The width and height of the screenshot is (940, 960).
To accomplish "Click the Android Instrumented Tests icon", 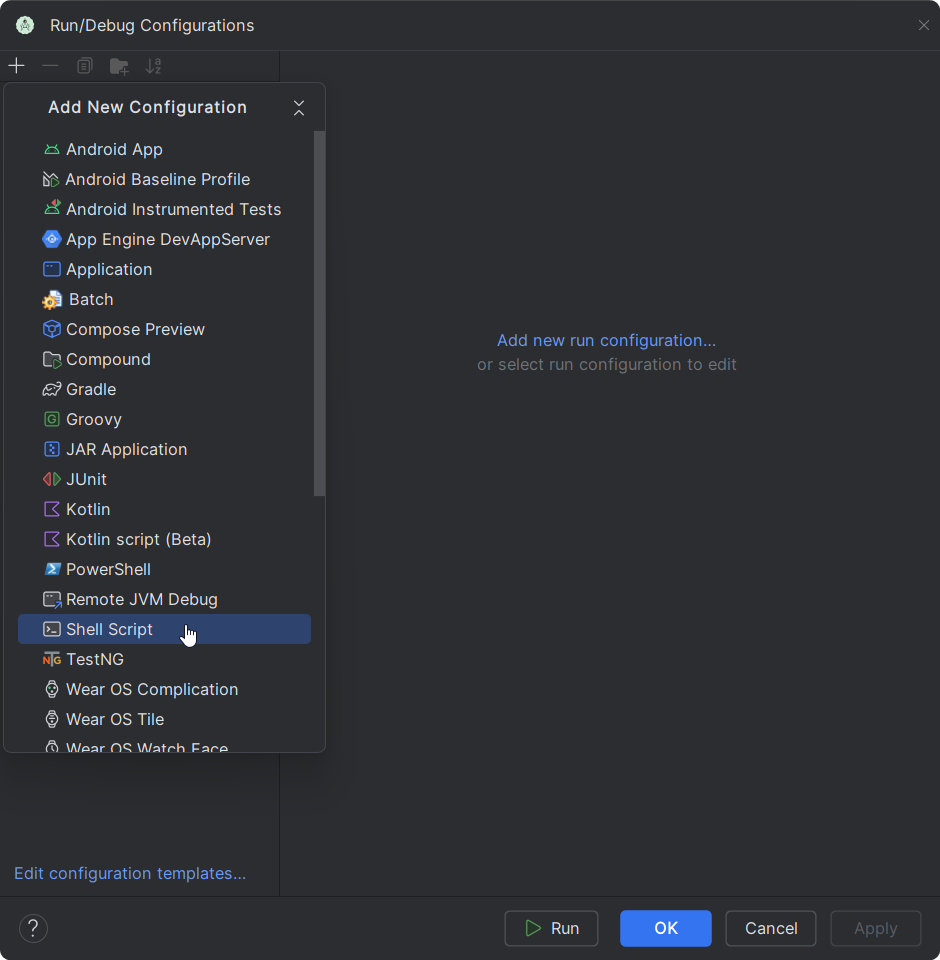I will pos(52,208).
